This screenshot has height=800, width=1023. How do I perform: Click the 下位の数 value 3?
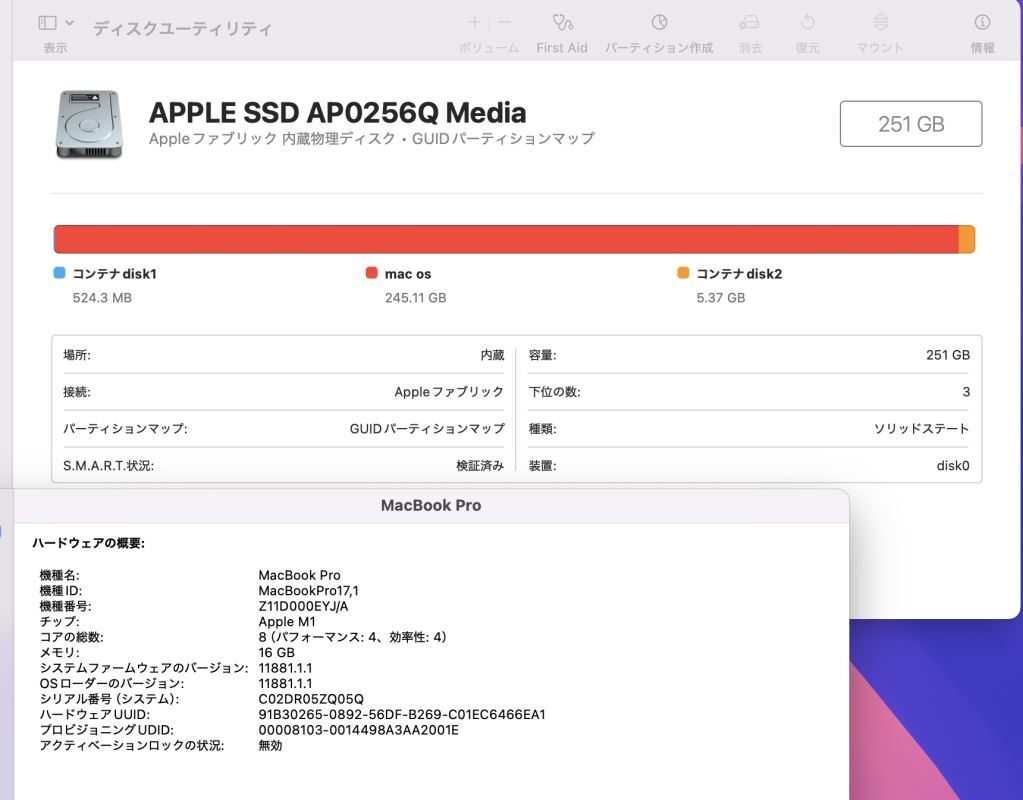(966, 392)
